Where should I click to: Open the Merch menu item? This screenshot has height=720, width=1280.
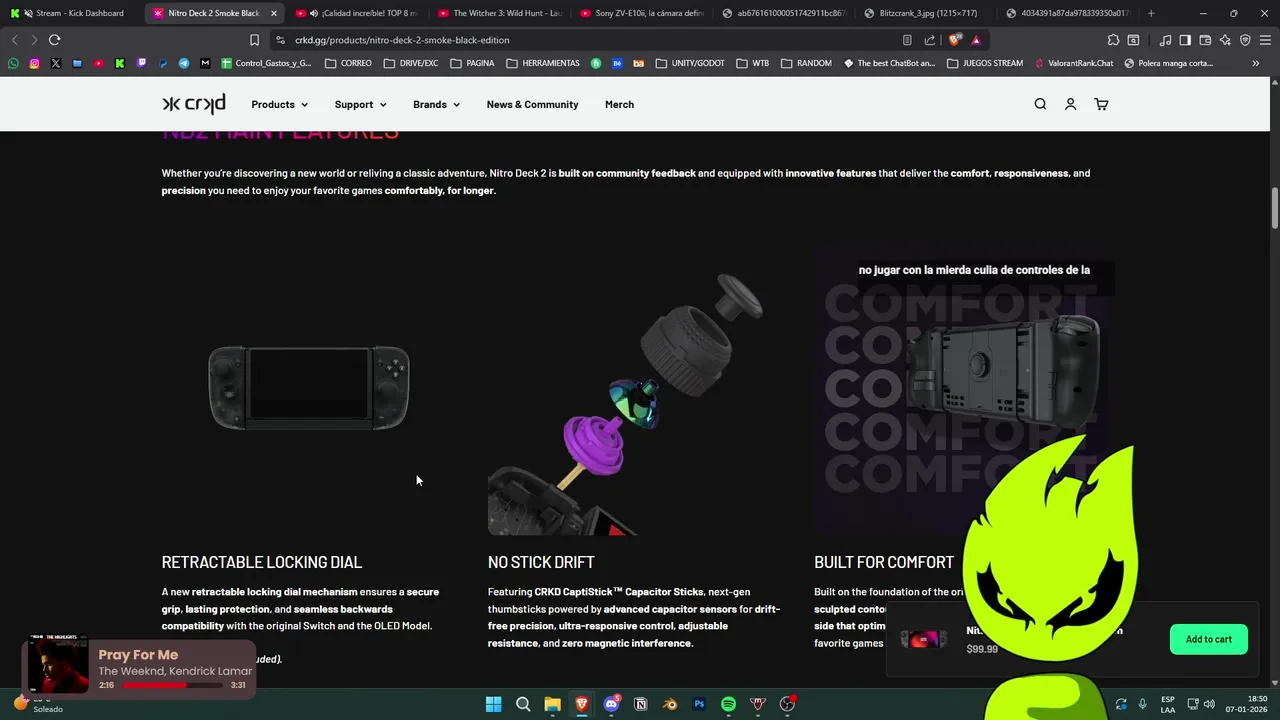coord(619,104)
